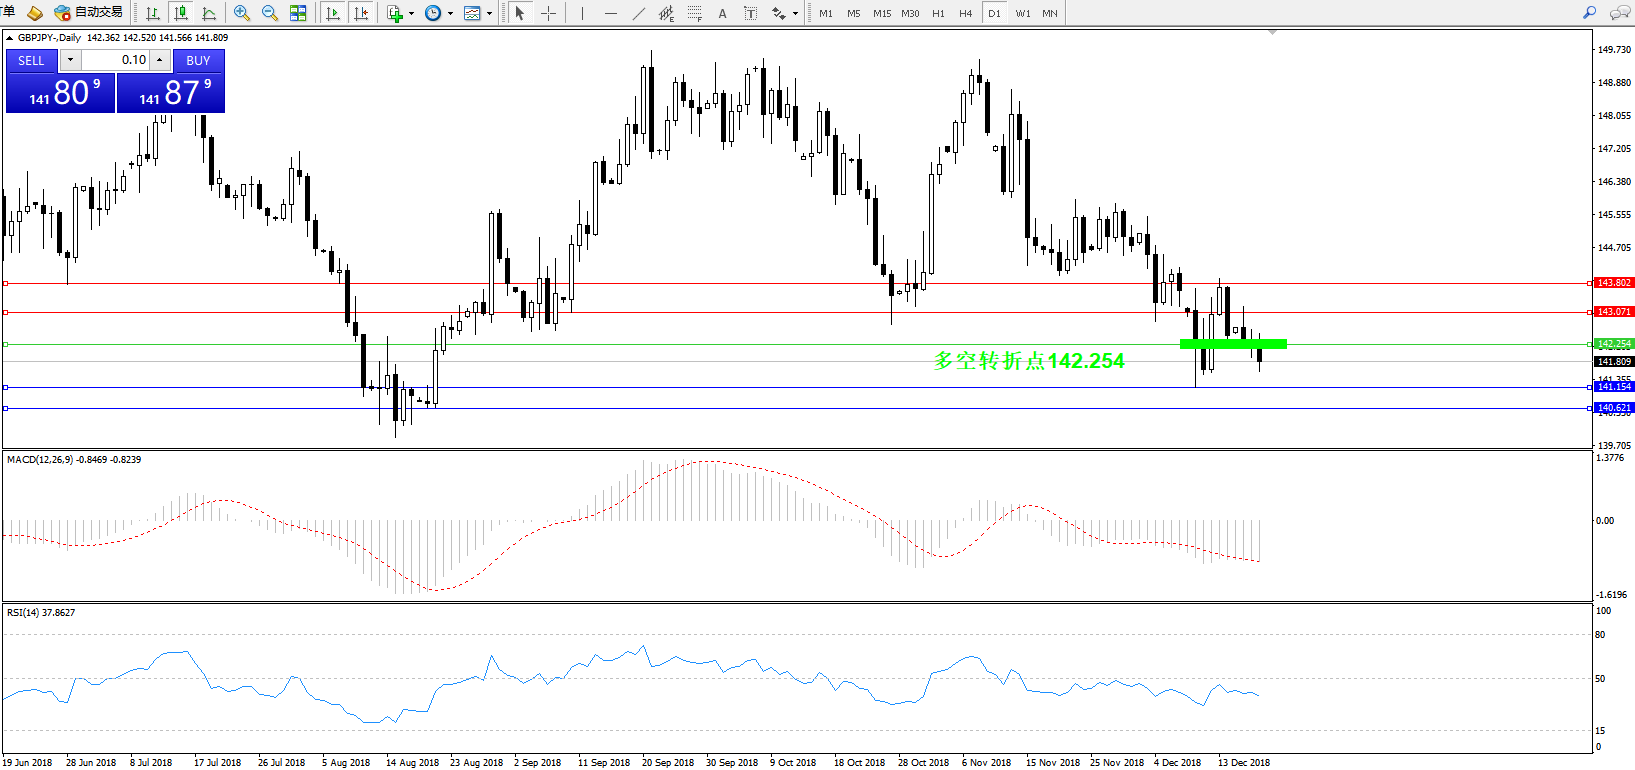Click the SELL button

tap(31, 60)
